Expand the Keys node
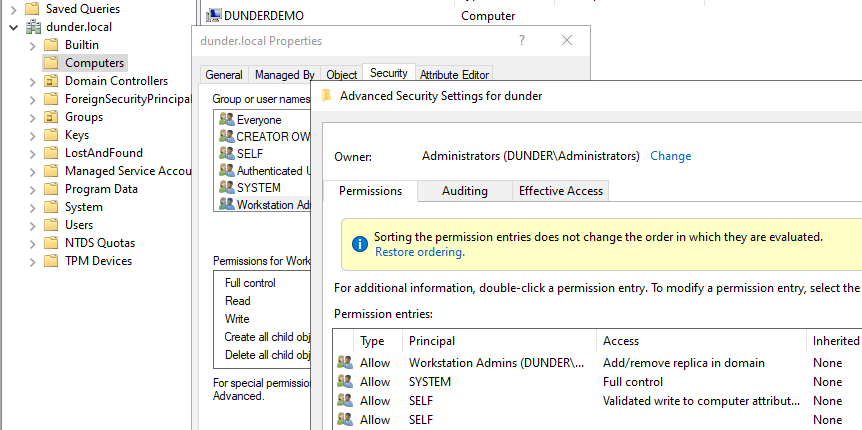The width and height of the screenshot is (862, 430). [33, 135]
